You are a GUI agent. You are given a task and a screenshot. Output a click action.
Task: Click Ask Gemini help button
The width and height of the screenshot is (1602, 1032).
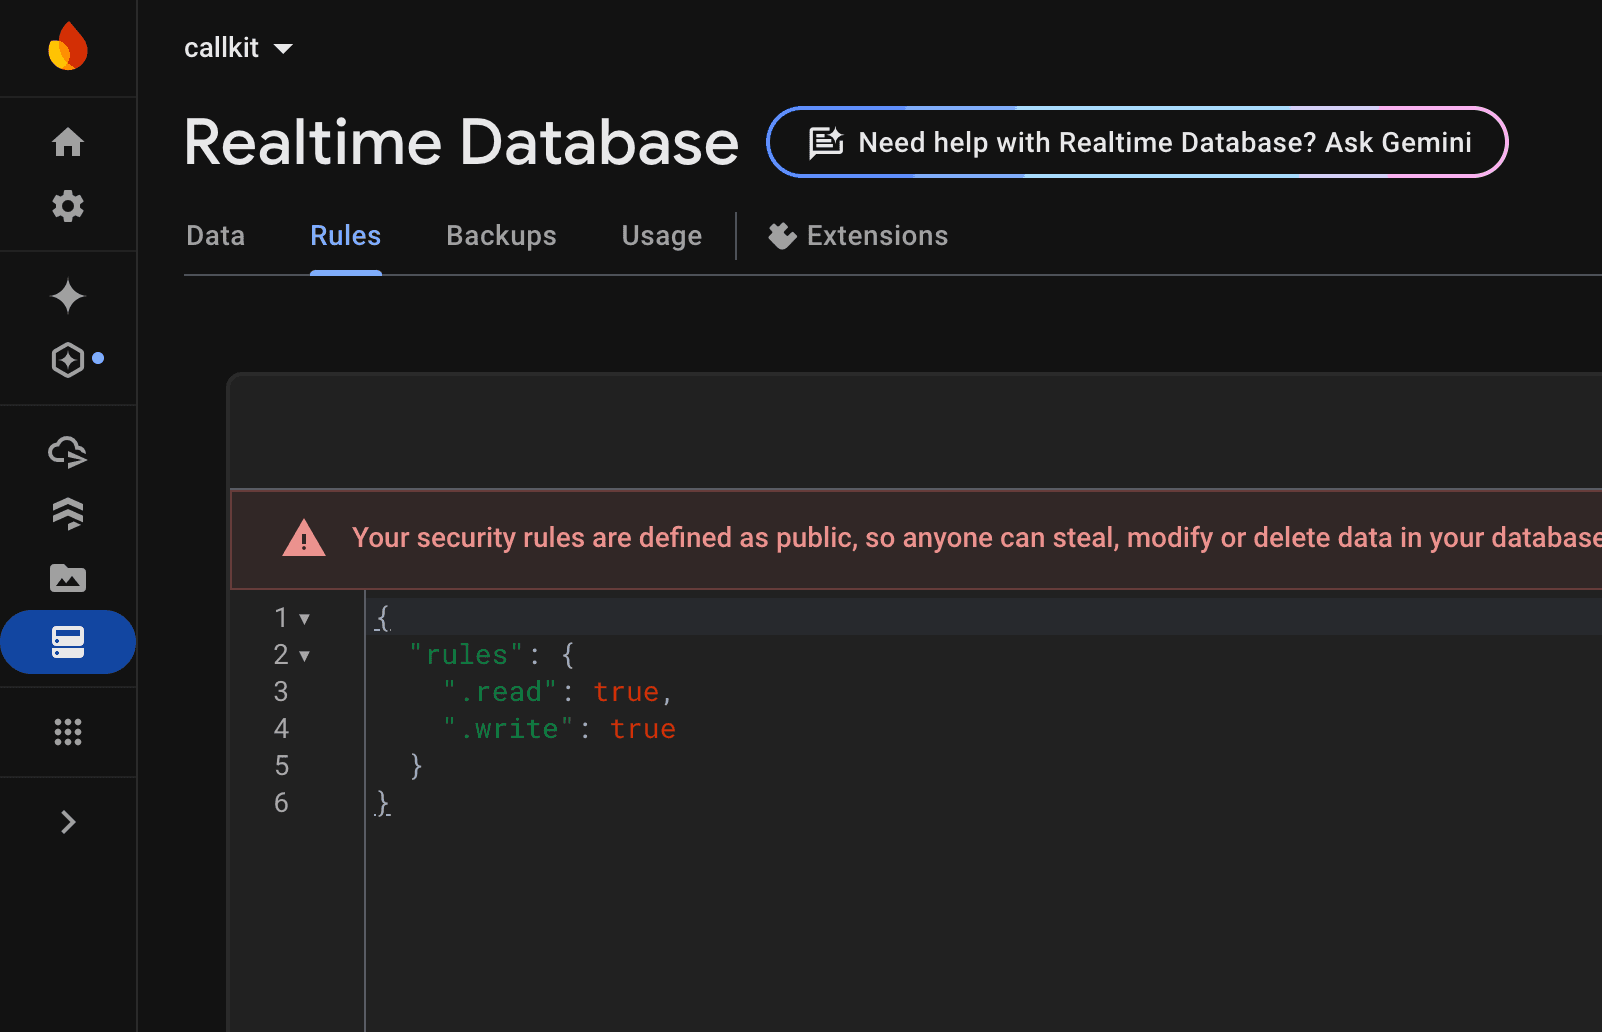click(1137, 142)
